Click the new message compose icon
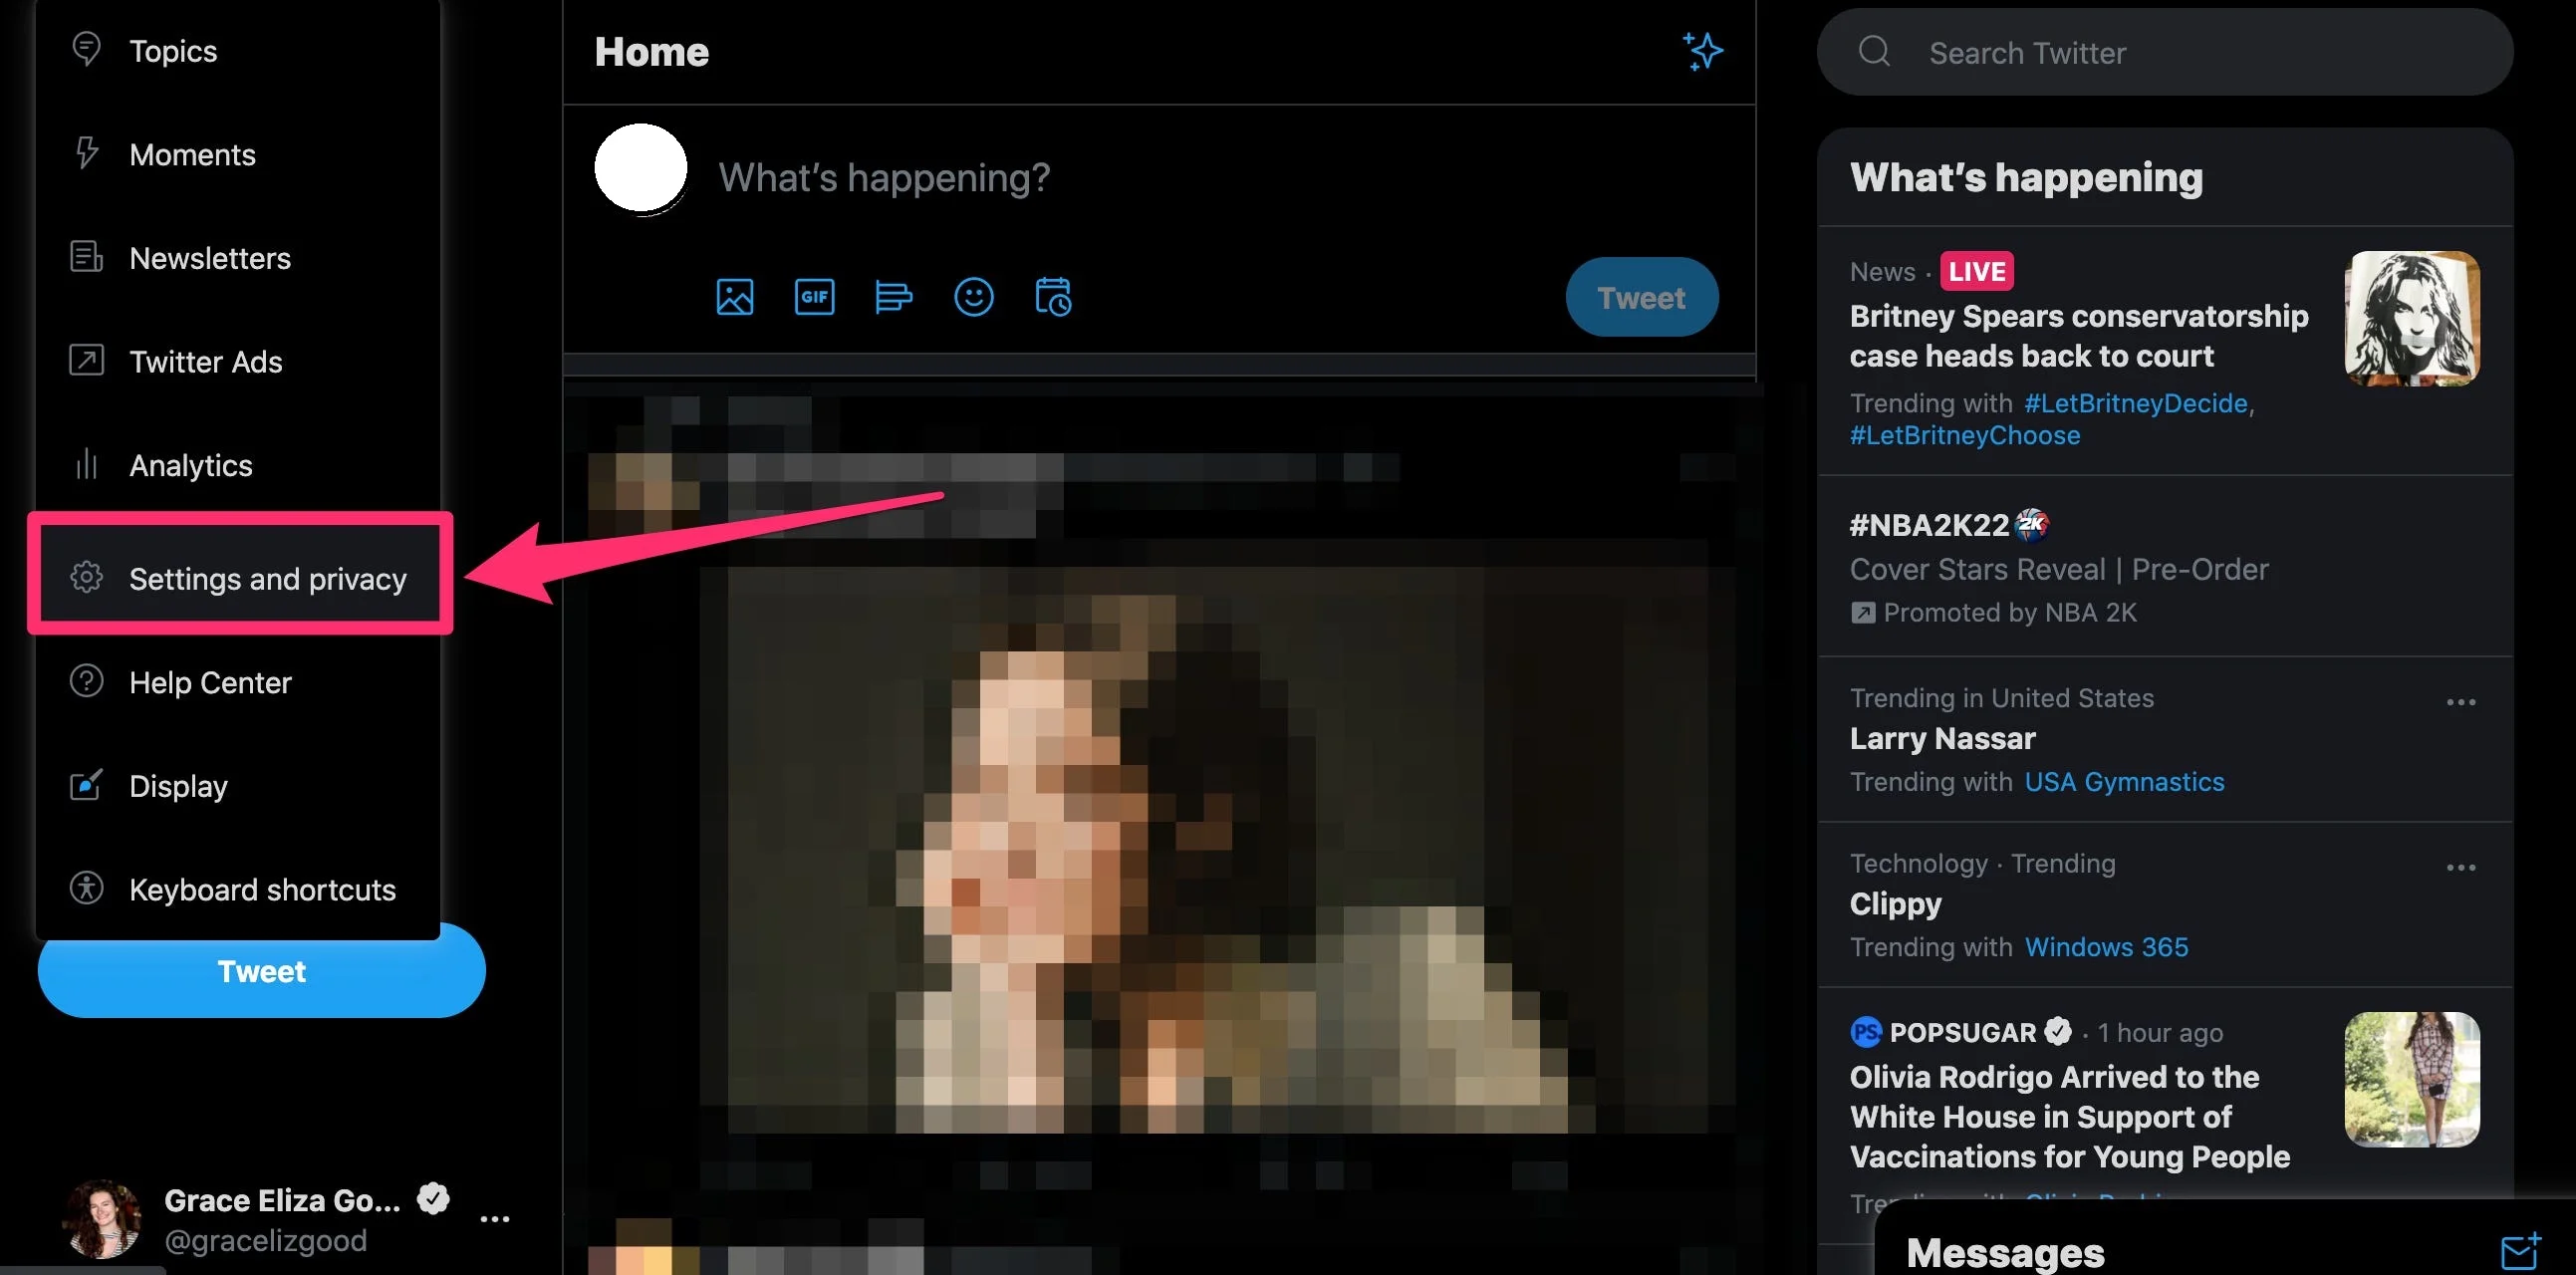This screenshot has width=2576, height=1275. 2519,1251
